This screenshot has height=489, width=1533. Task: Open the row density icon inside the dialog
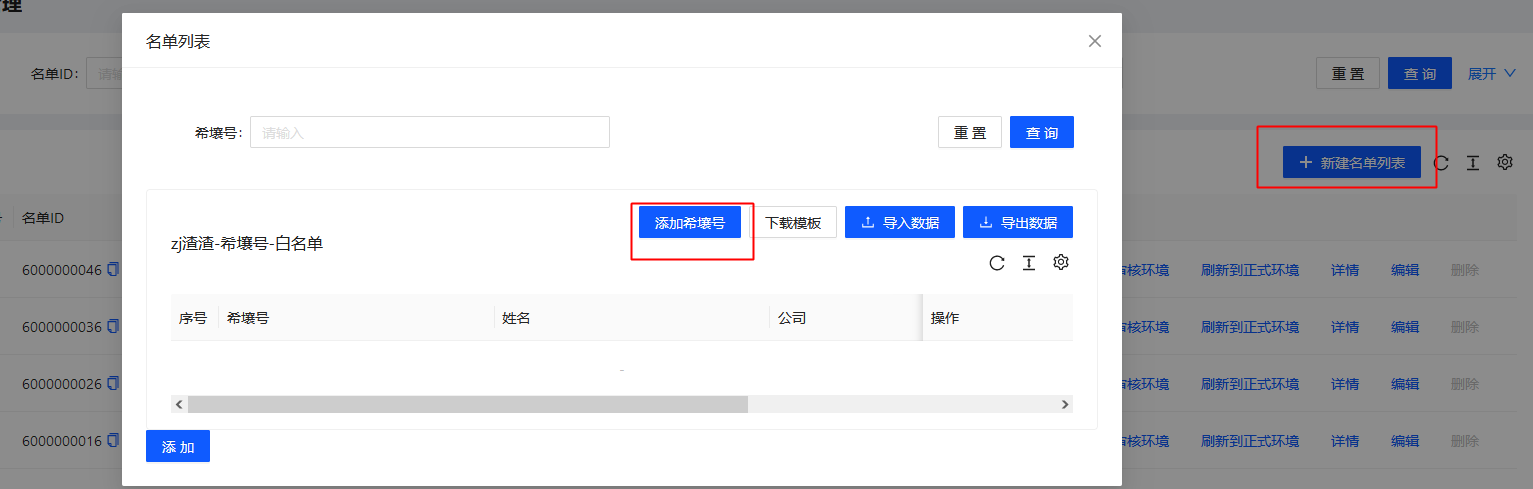point(1028,263)
